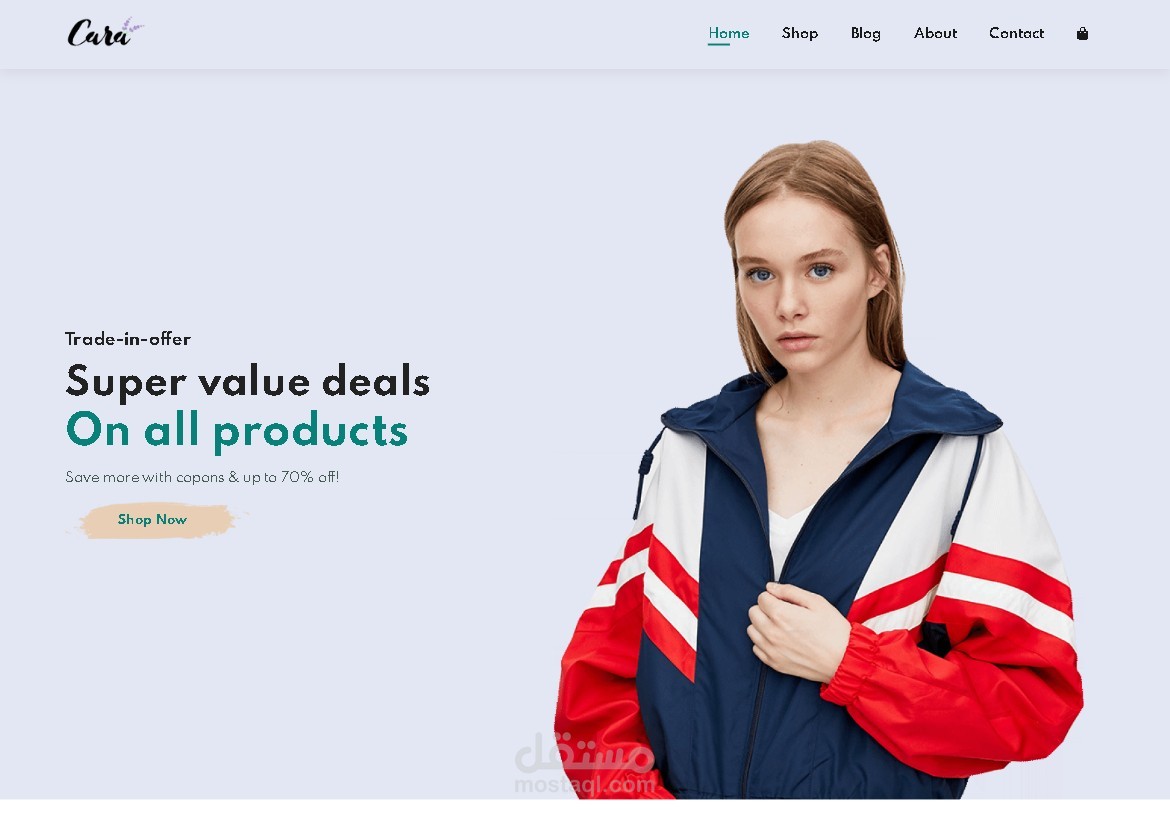Click the Arabic mostaql watermark logo

pyautogui.click(x=585, y=753)
